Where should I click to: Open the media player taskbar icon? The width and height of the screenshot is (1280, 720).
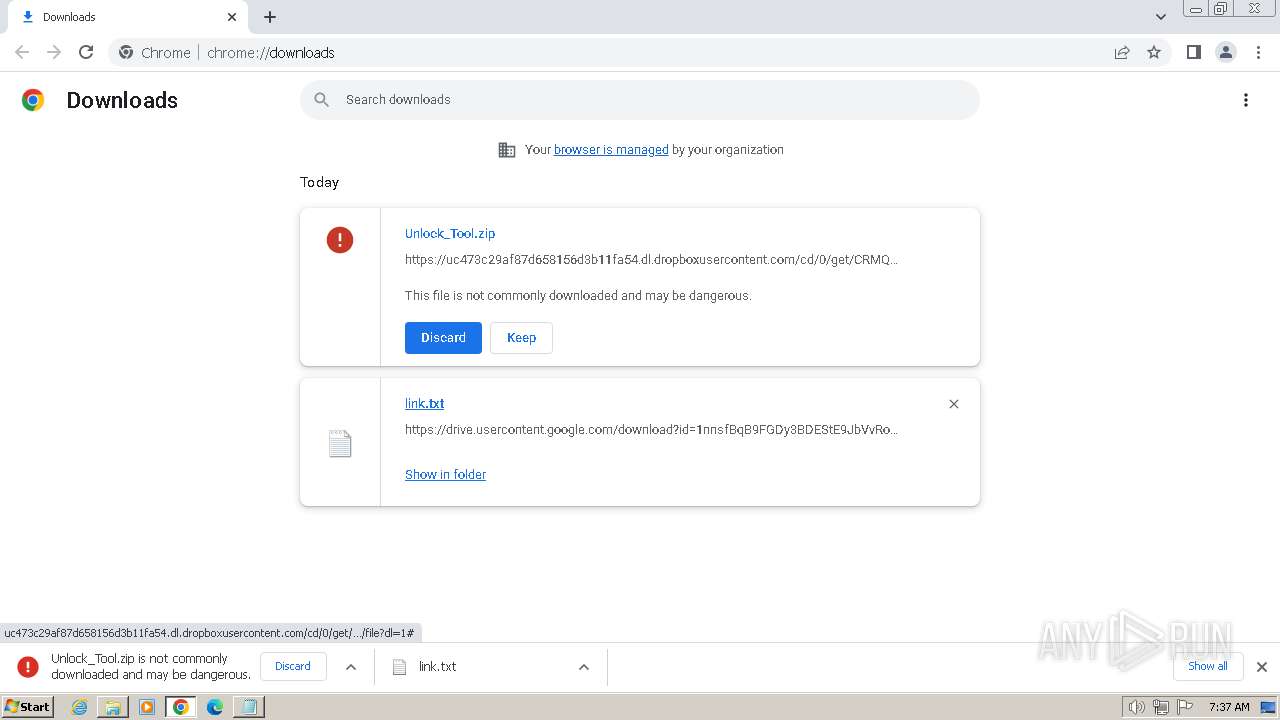(147, 707)
